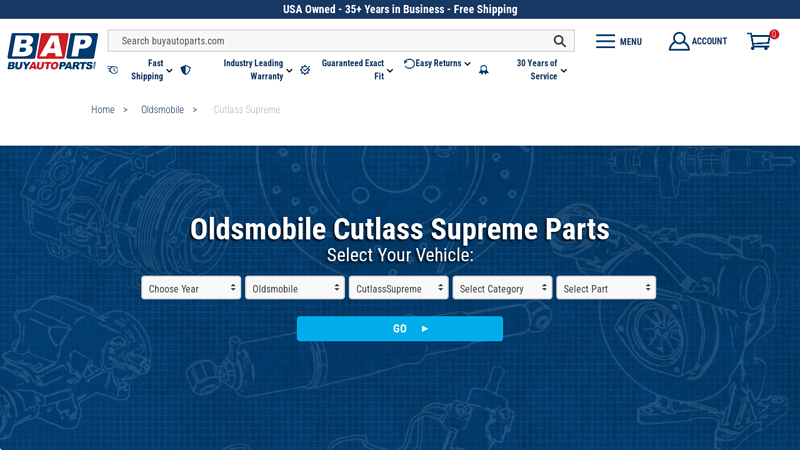Viewport: 800px width, 450px height.
Task: Open the CutlassSupreme model selector
Action: [398, 288]
